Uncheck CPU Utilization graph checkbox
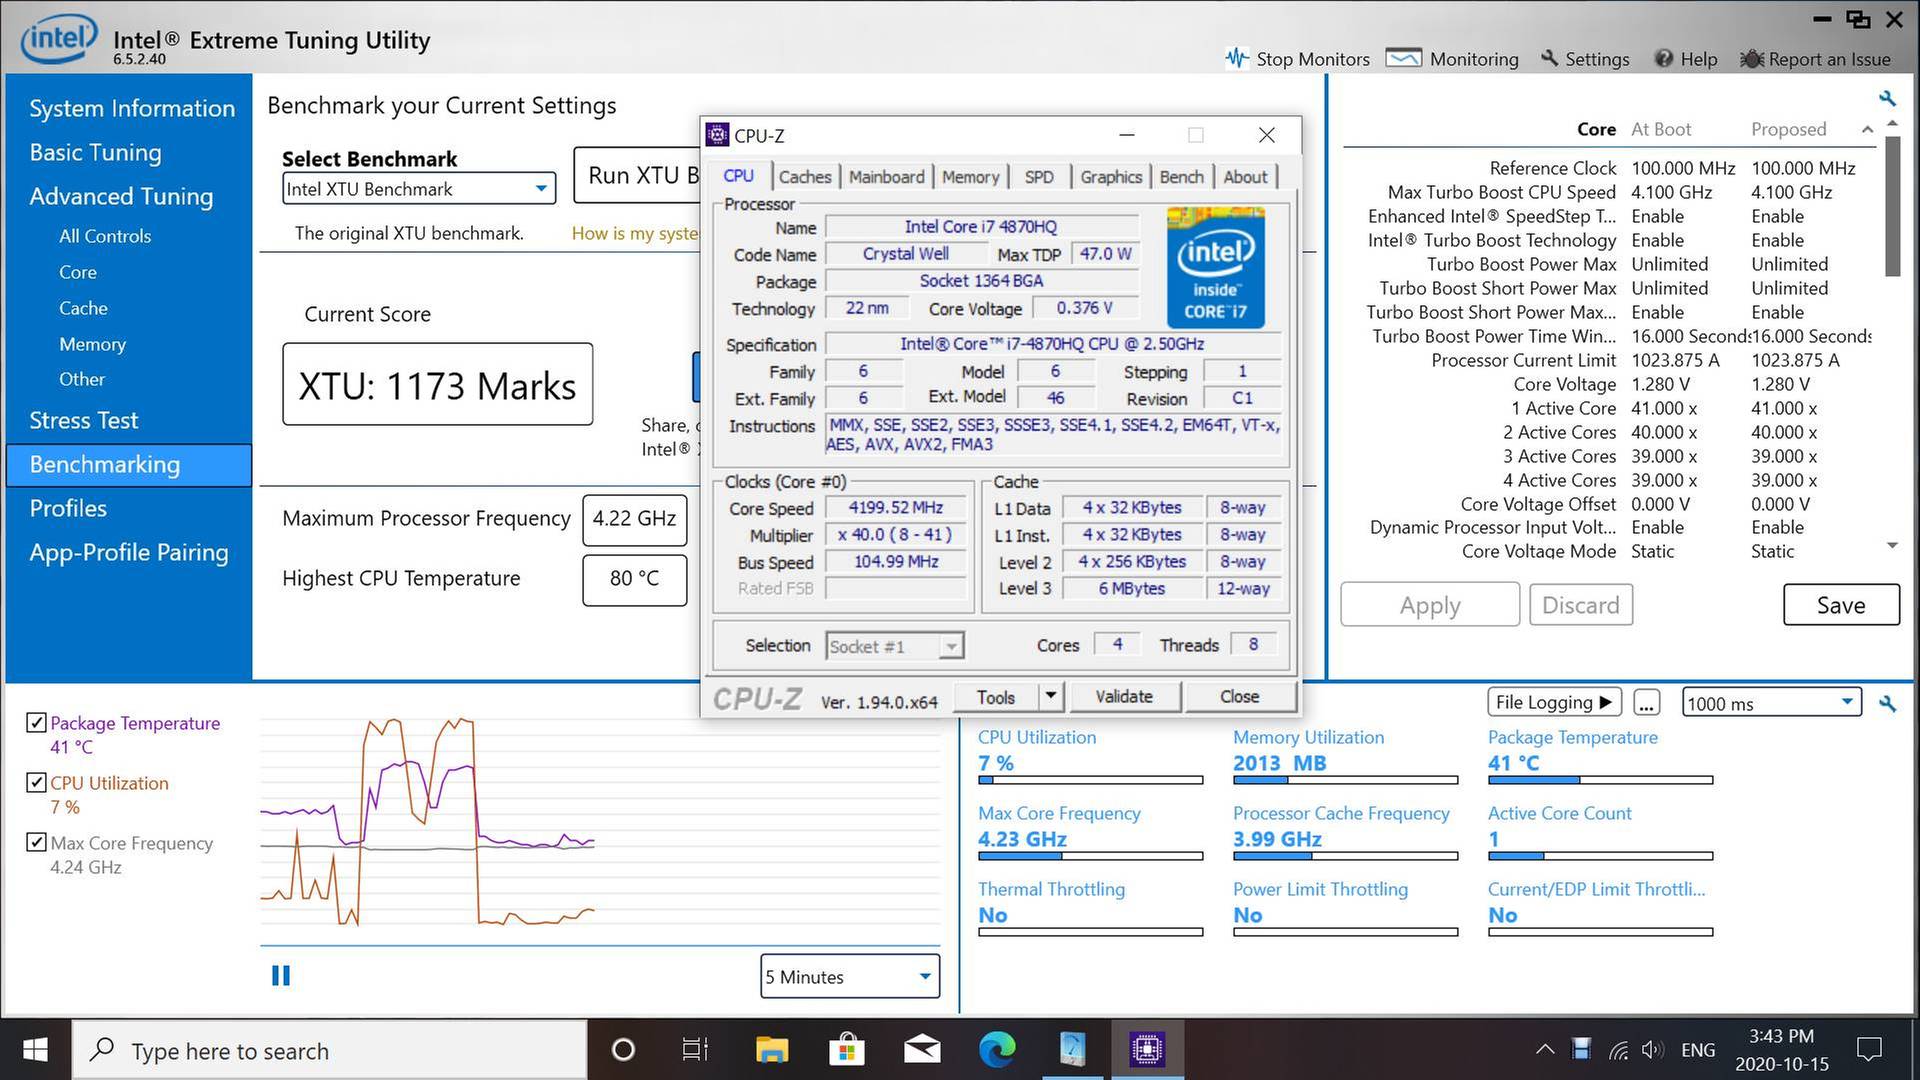 pos(36,782)
